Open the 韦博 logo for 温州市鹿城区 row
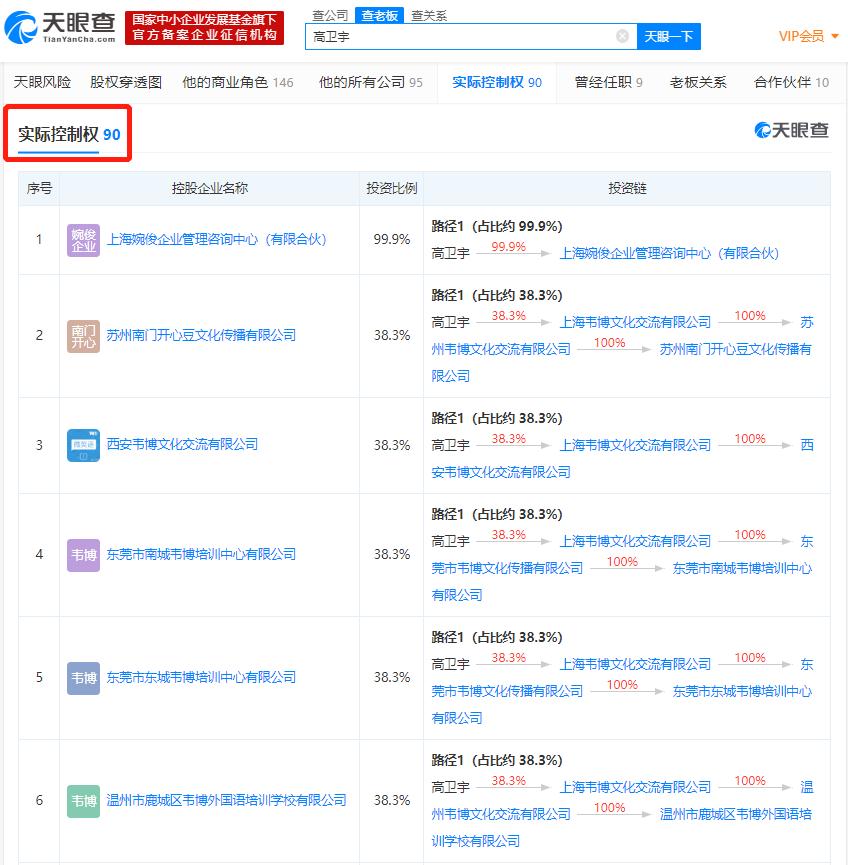This screenshot has height=865, width=848. click(83, 801)
